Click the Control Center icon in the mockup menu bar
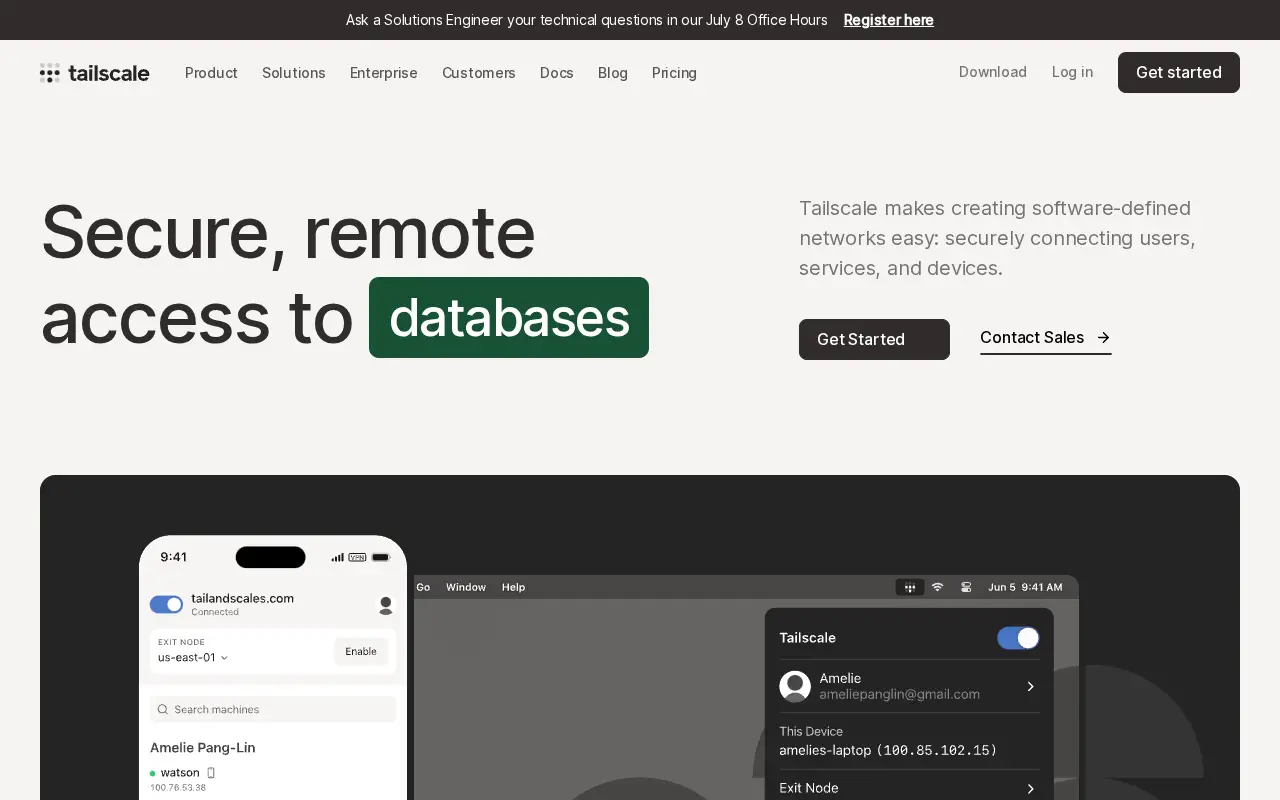1280x800 pixels. coord(966,587)
